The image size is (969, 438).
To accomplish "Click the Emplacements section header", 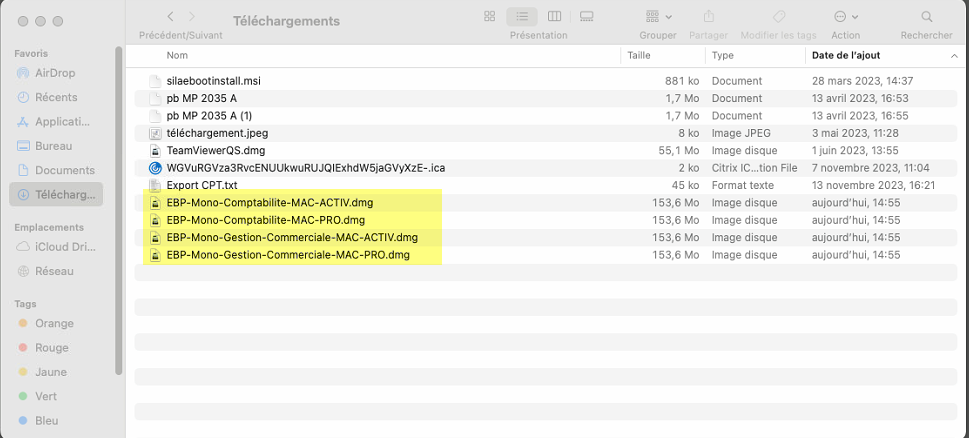I will point(49,227).
